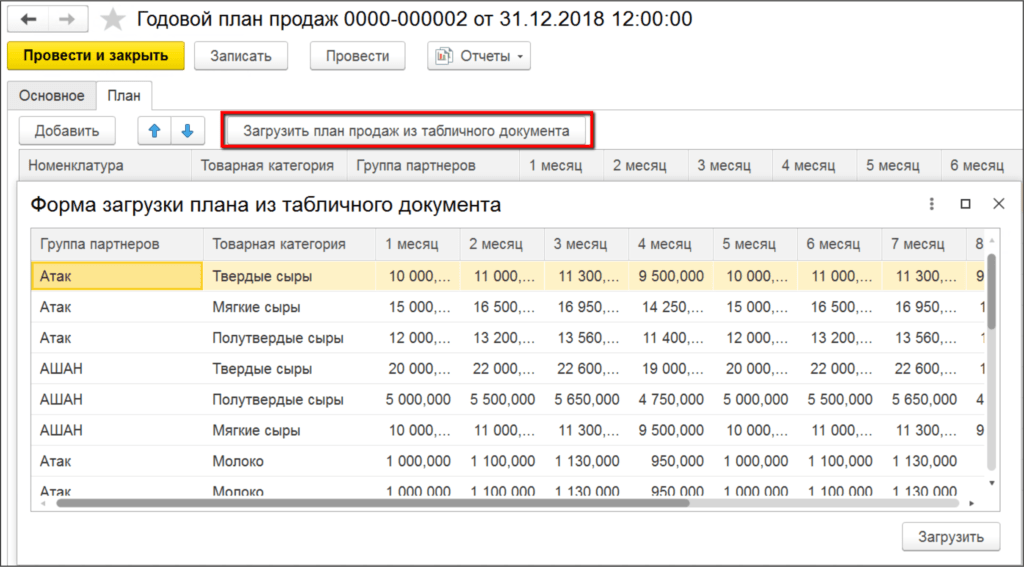Click the Записать button

point(241,56)
